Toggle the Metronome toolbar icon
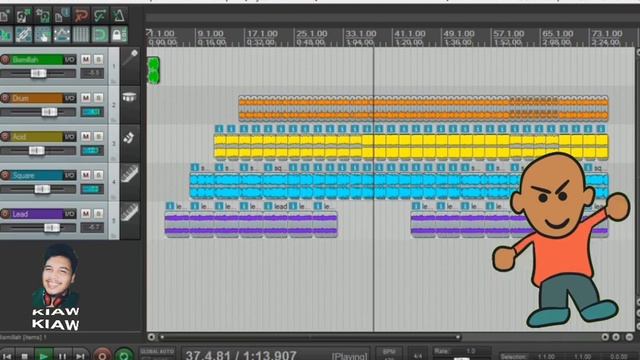 tap(119, 16)
